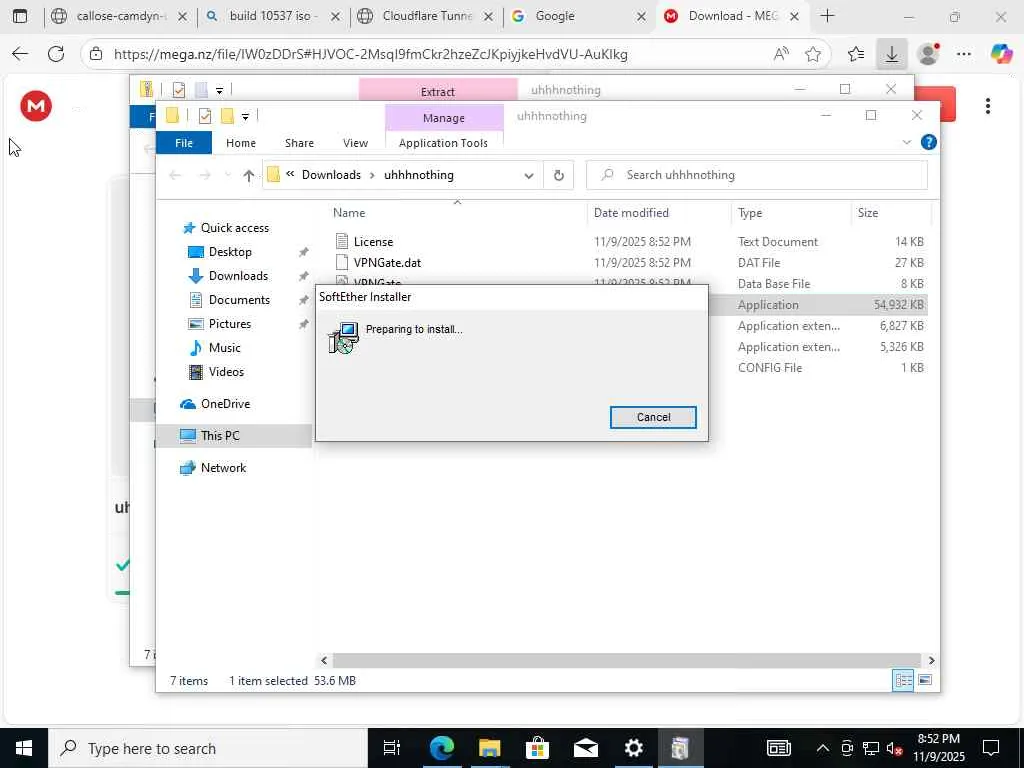Open Edge Copilot icon
Viewport: 1024px width, 768px height.
[x=1001, y=54]
